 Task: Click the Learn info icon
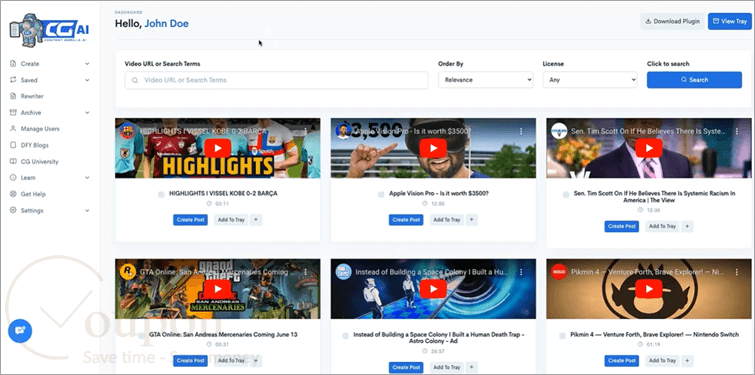click(x=13, y=178)
